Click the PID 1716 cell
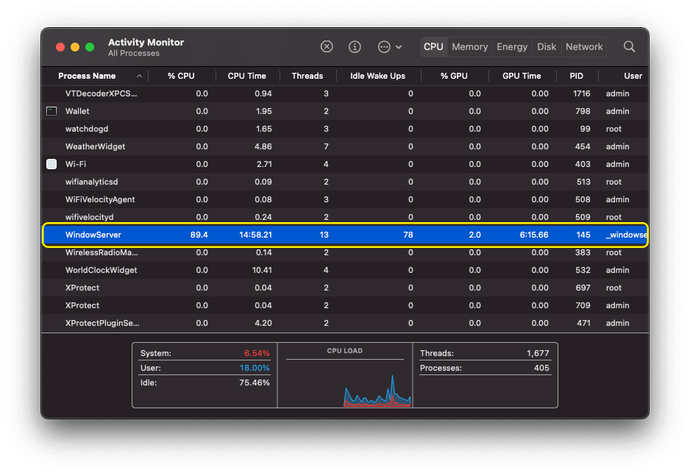Screen dimensions: 690x473 [581, 94]
